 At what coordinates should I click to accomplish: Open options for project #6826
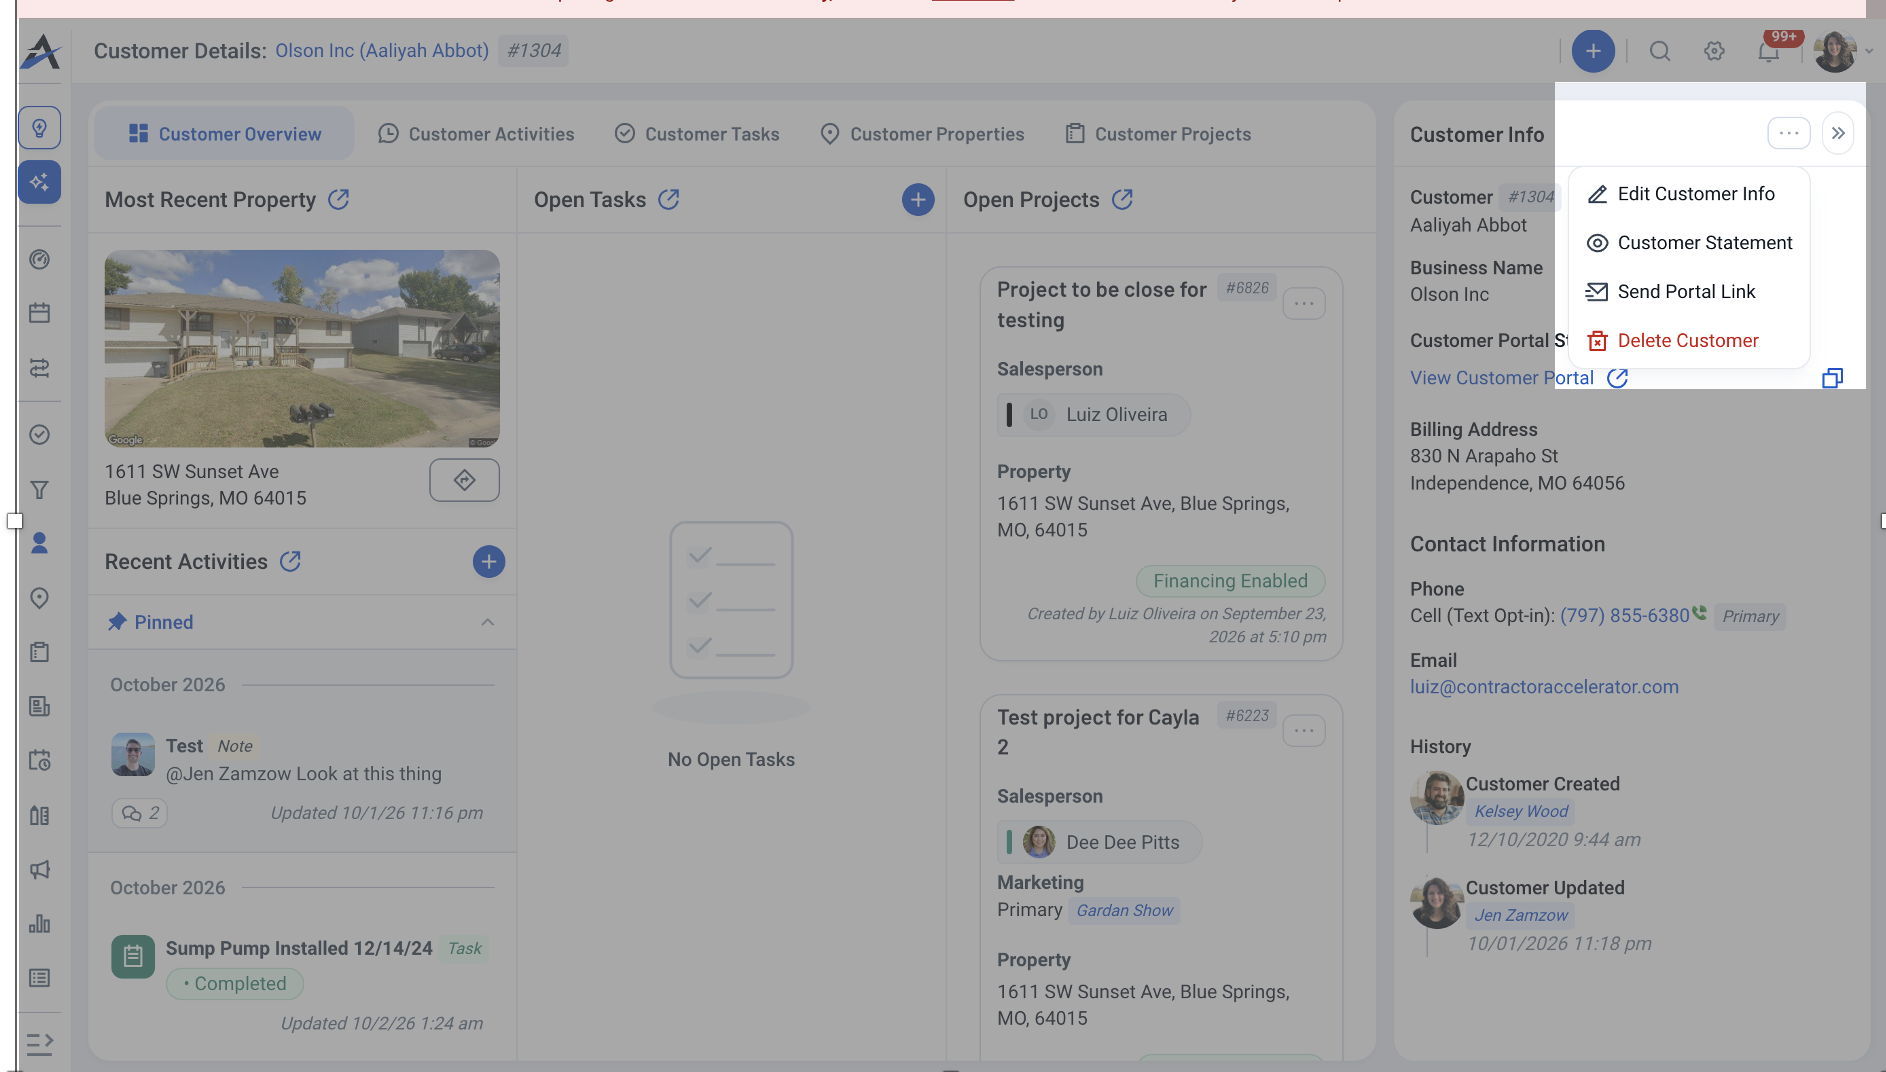tap(1304, 303)
